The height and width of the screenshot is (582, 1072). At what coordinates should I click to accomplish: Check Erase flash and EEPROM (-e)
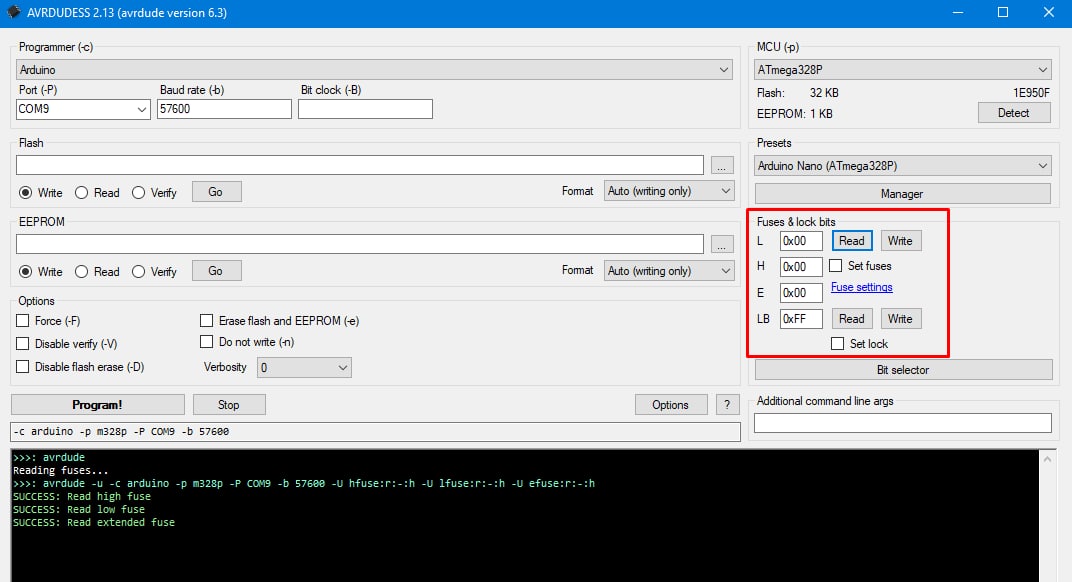pos(206,321)
